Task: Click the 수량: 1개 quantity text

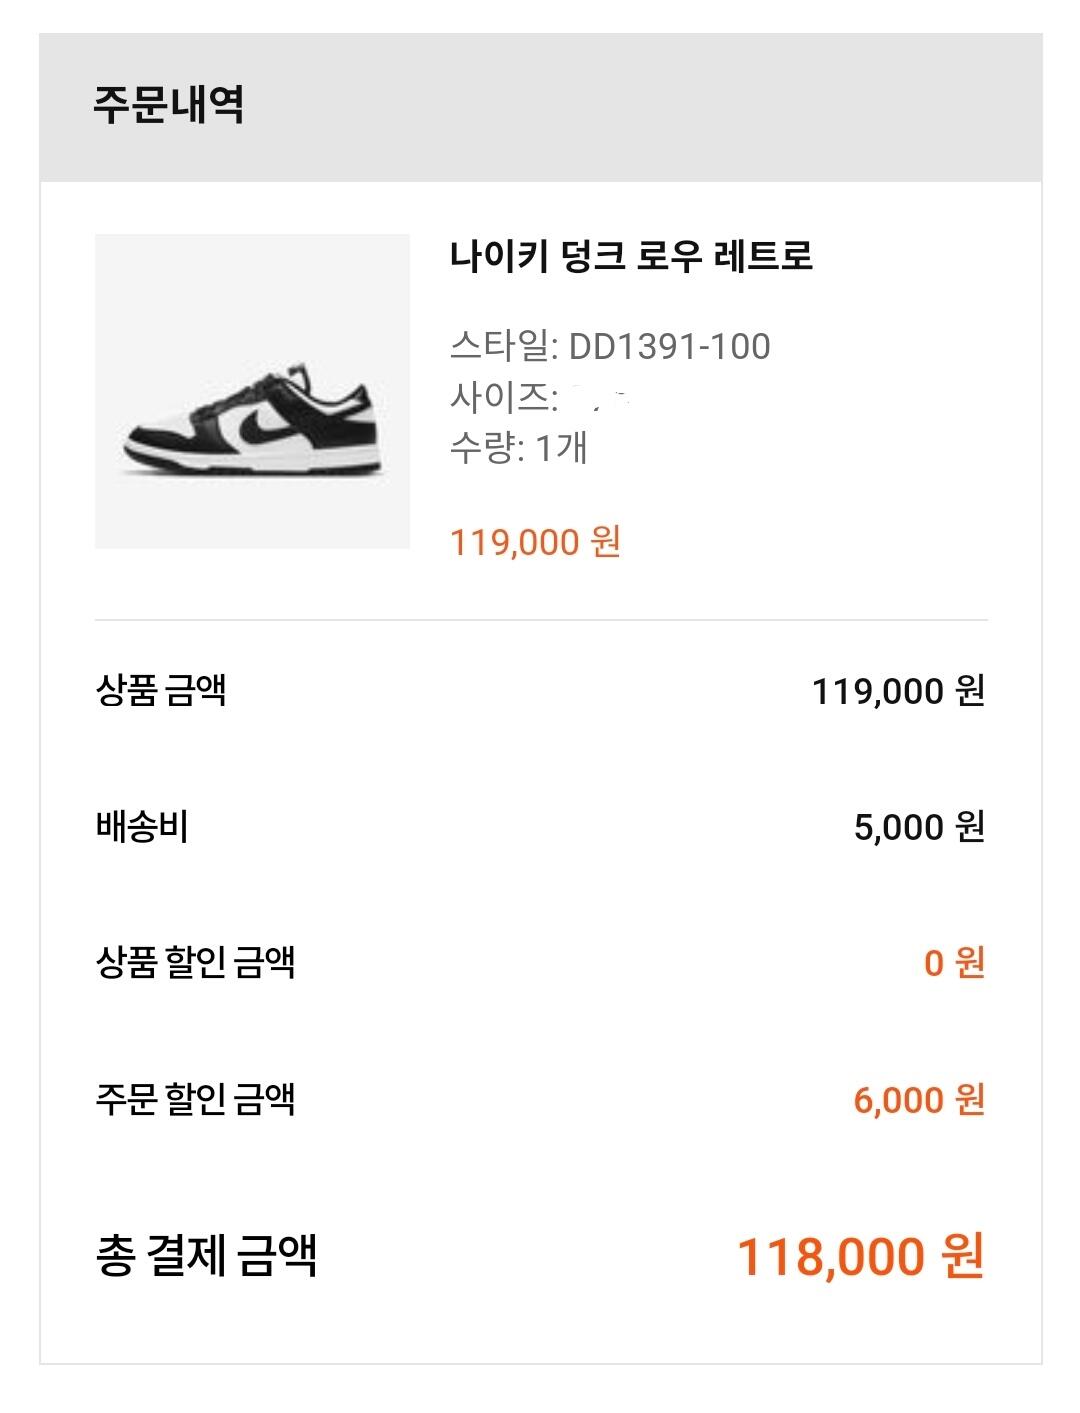Action: click(518, 448)
